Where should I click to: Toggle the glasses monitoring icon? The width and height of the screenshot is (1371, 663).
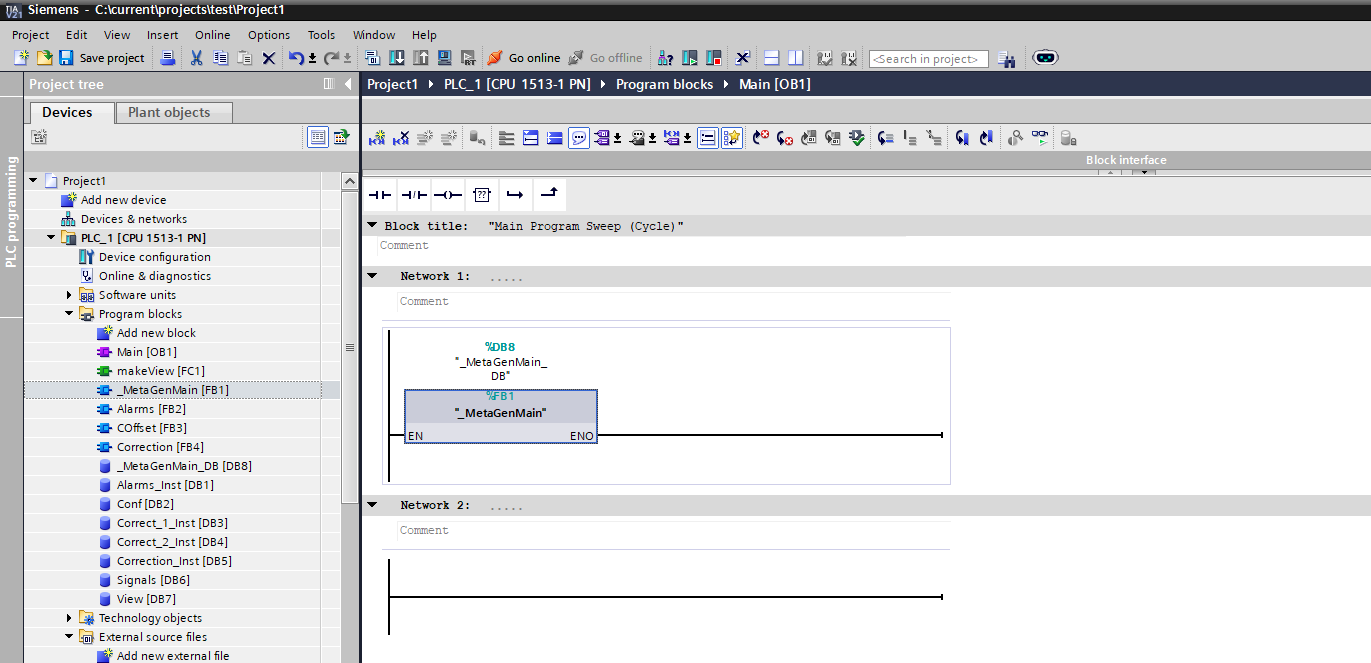coord(1041,138)
